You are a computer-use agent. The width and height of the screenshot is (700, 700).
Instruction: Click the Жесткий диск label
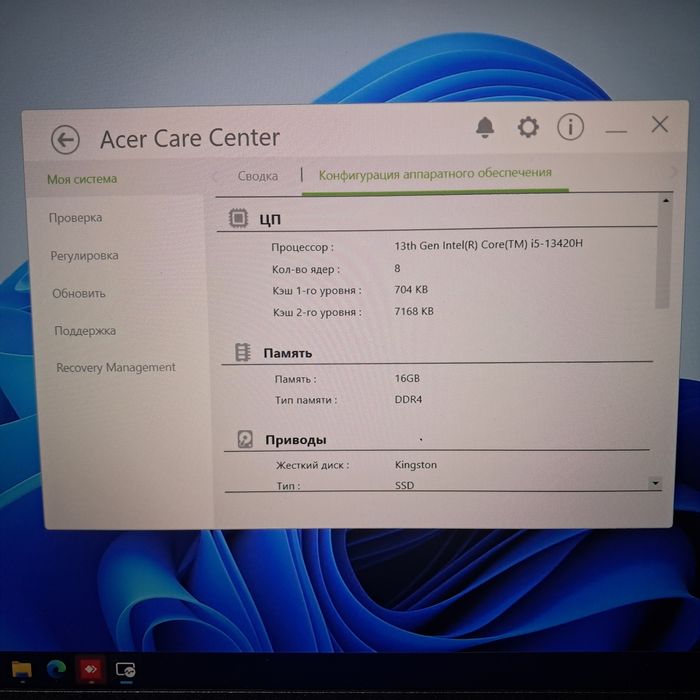312,465
